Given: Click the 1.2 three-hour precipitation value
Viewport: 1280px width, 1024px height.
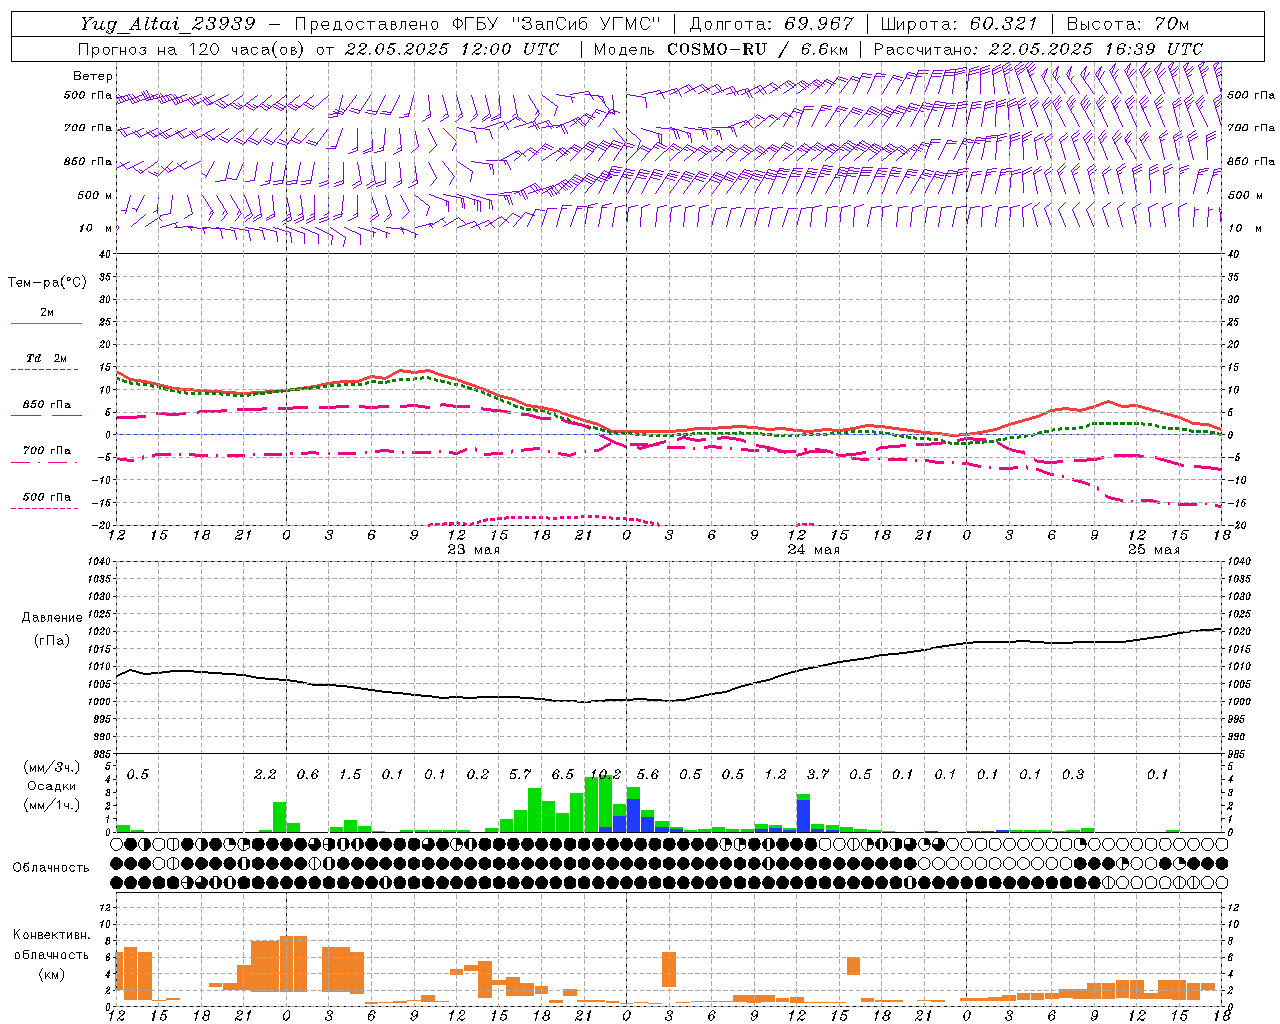Looking at the screenshot, I should tap(776, 775).
